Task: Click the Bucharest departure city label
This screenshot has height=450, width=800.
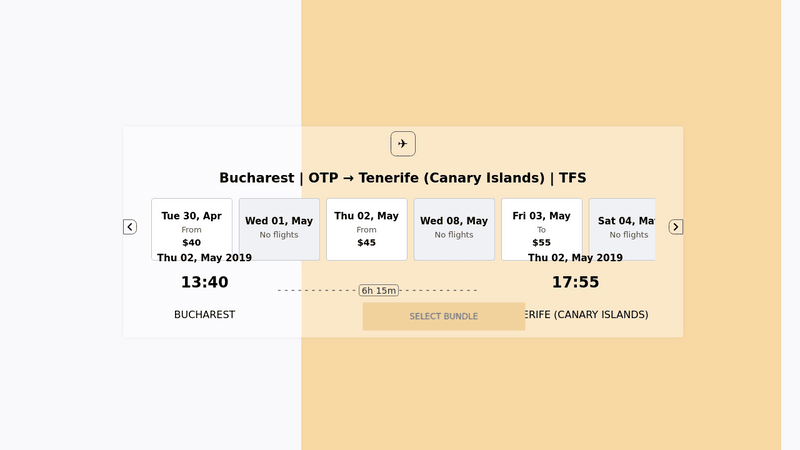Action: click(x=204, y=315)
